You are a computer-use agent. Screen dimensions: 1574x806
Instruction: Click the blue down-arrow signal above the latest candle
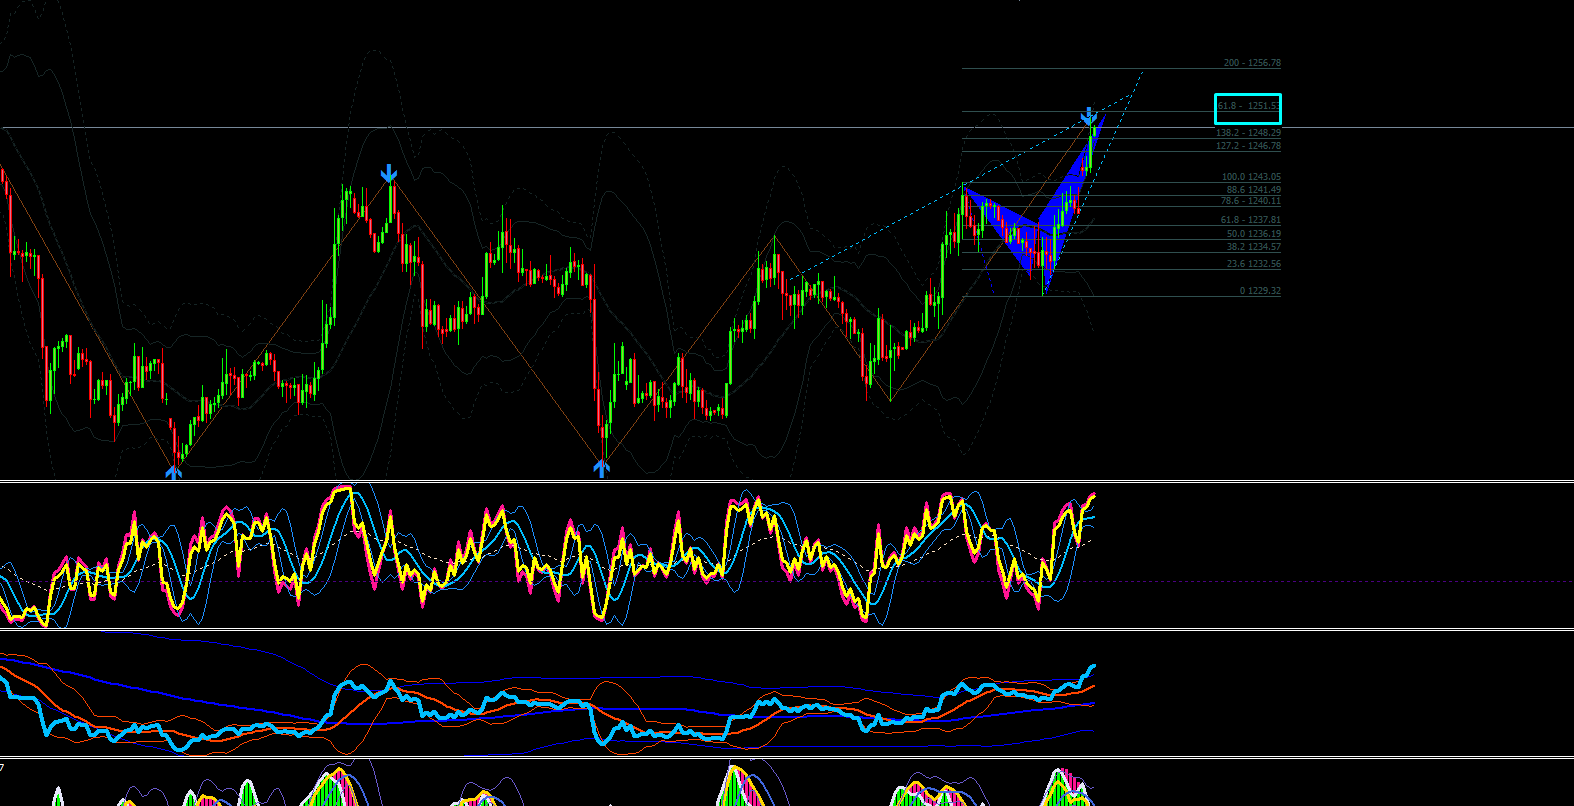pyautogui.click(x=1089, y=116)
